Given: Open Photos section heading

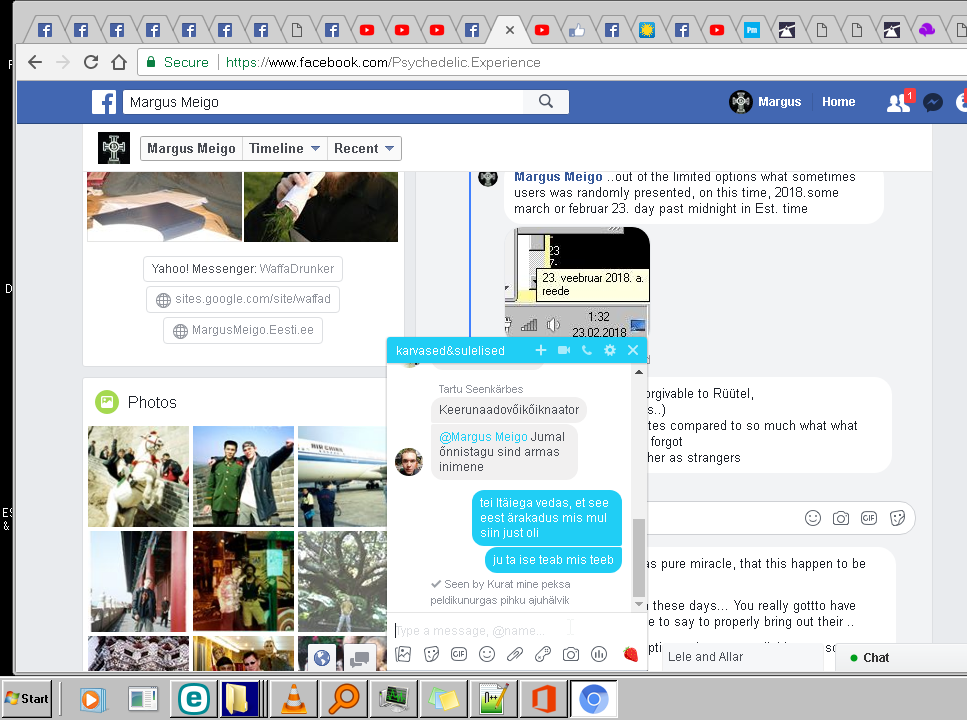Looking at the screenshot, I should (x=152, y=402).
